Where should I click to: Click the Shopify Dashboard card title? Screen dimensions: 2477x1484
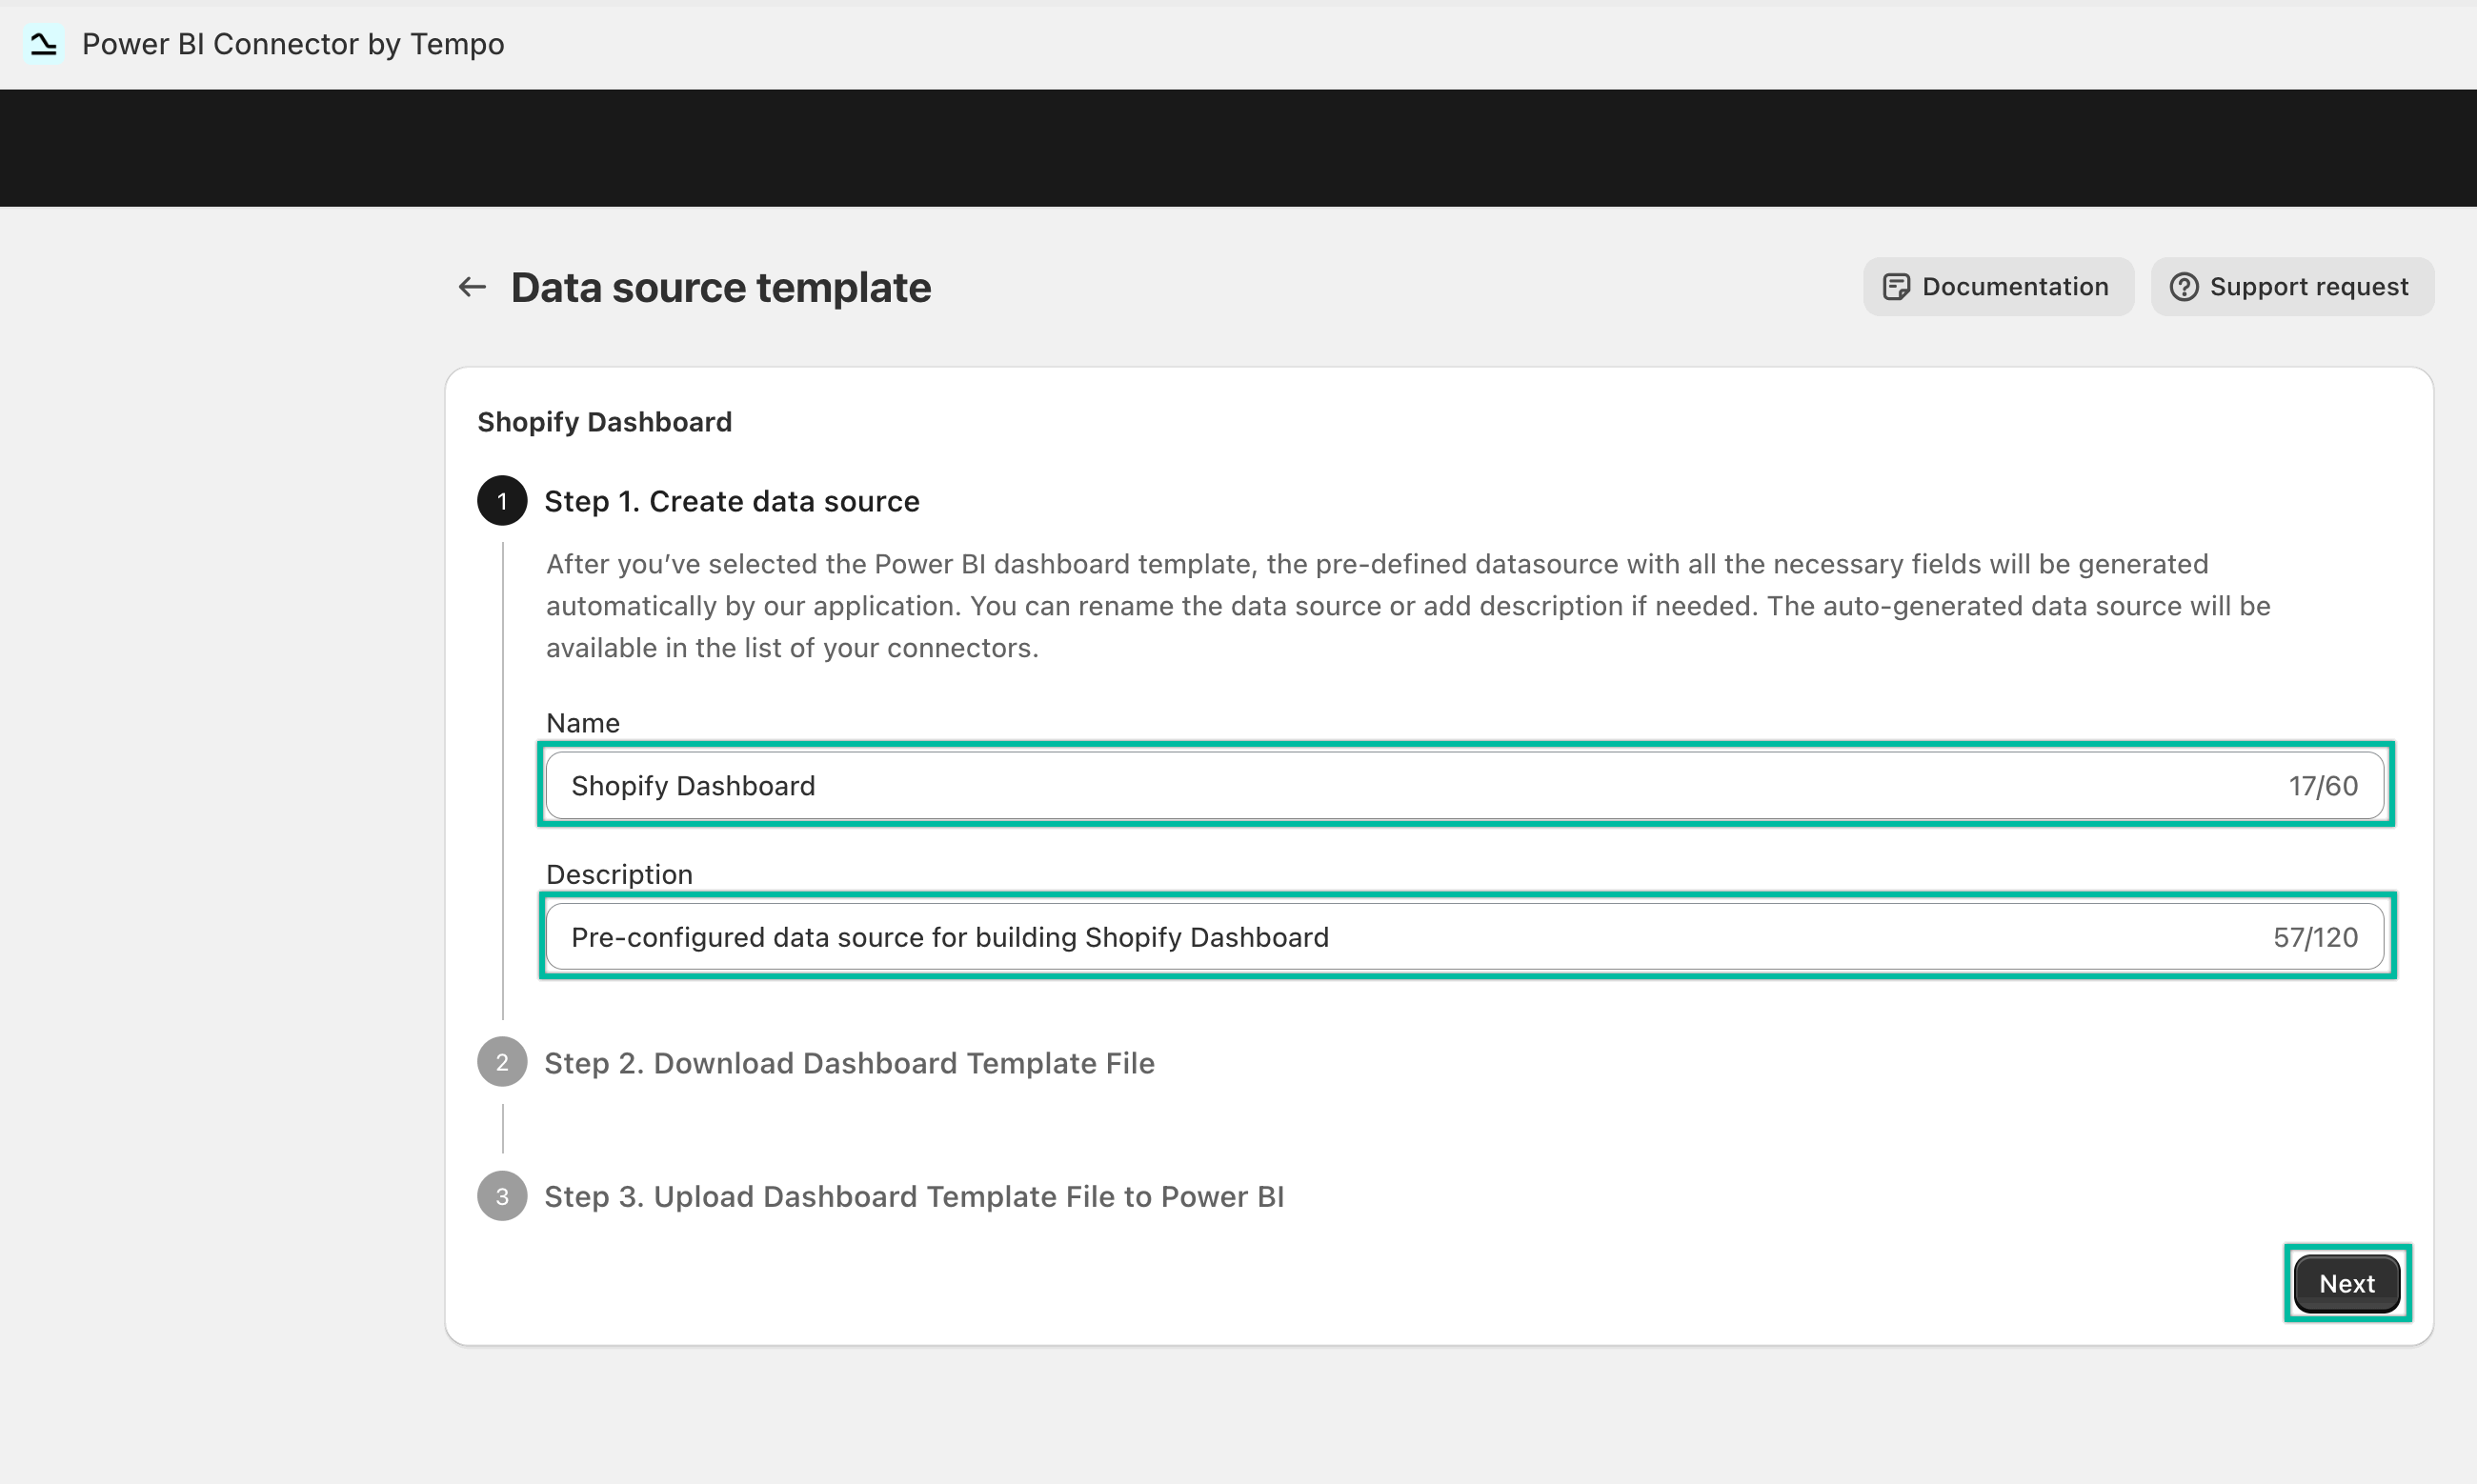pyautogui.click(x=604, y=422)
